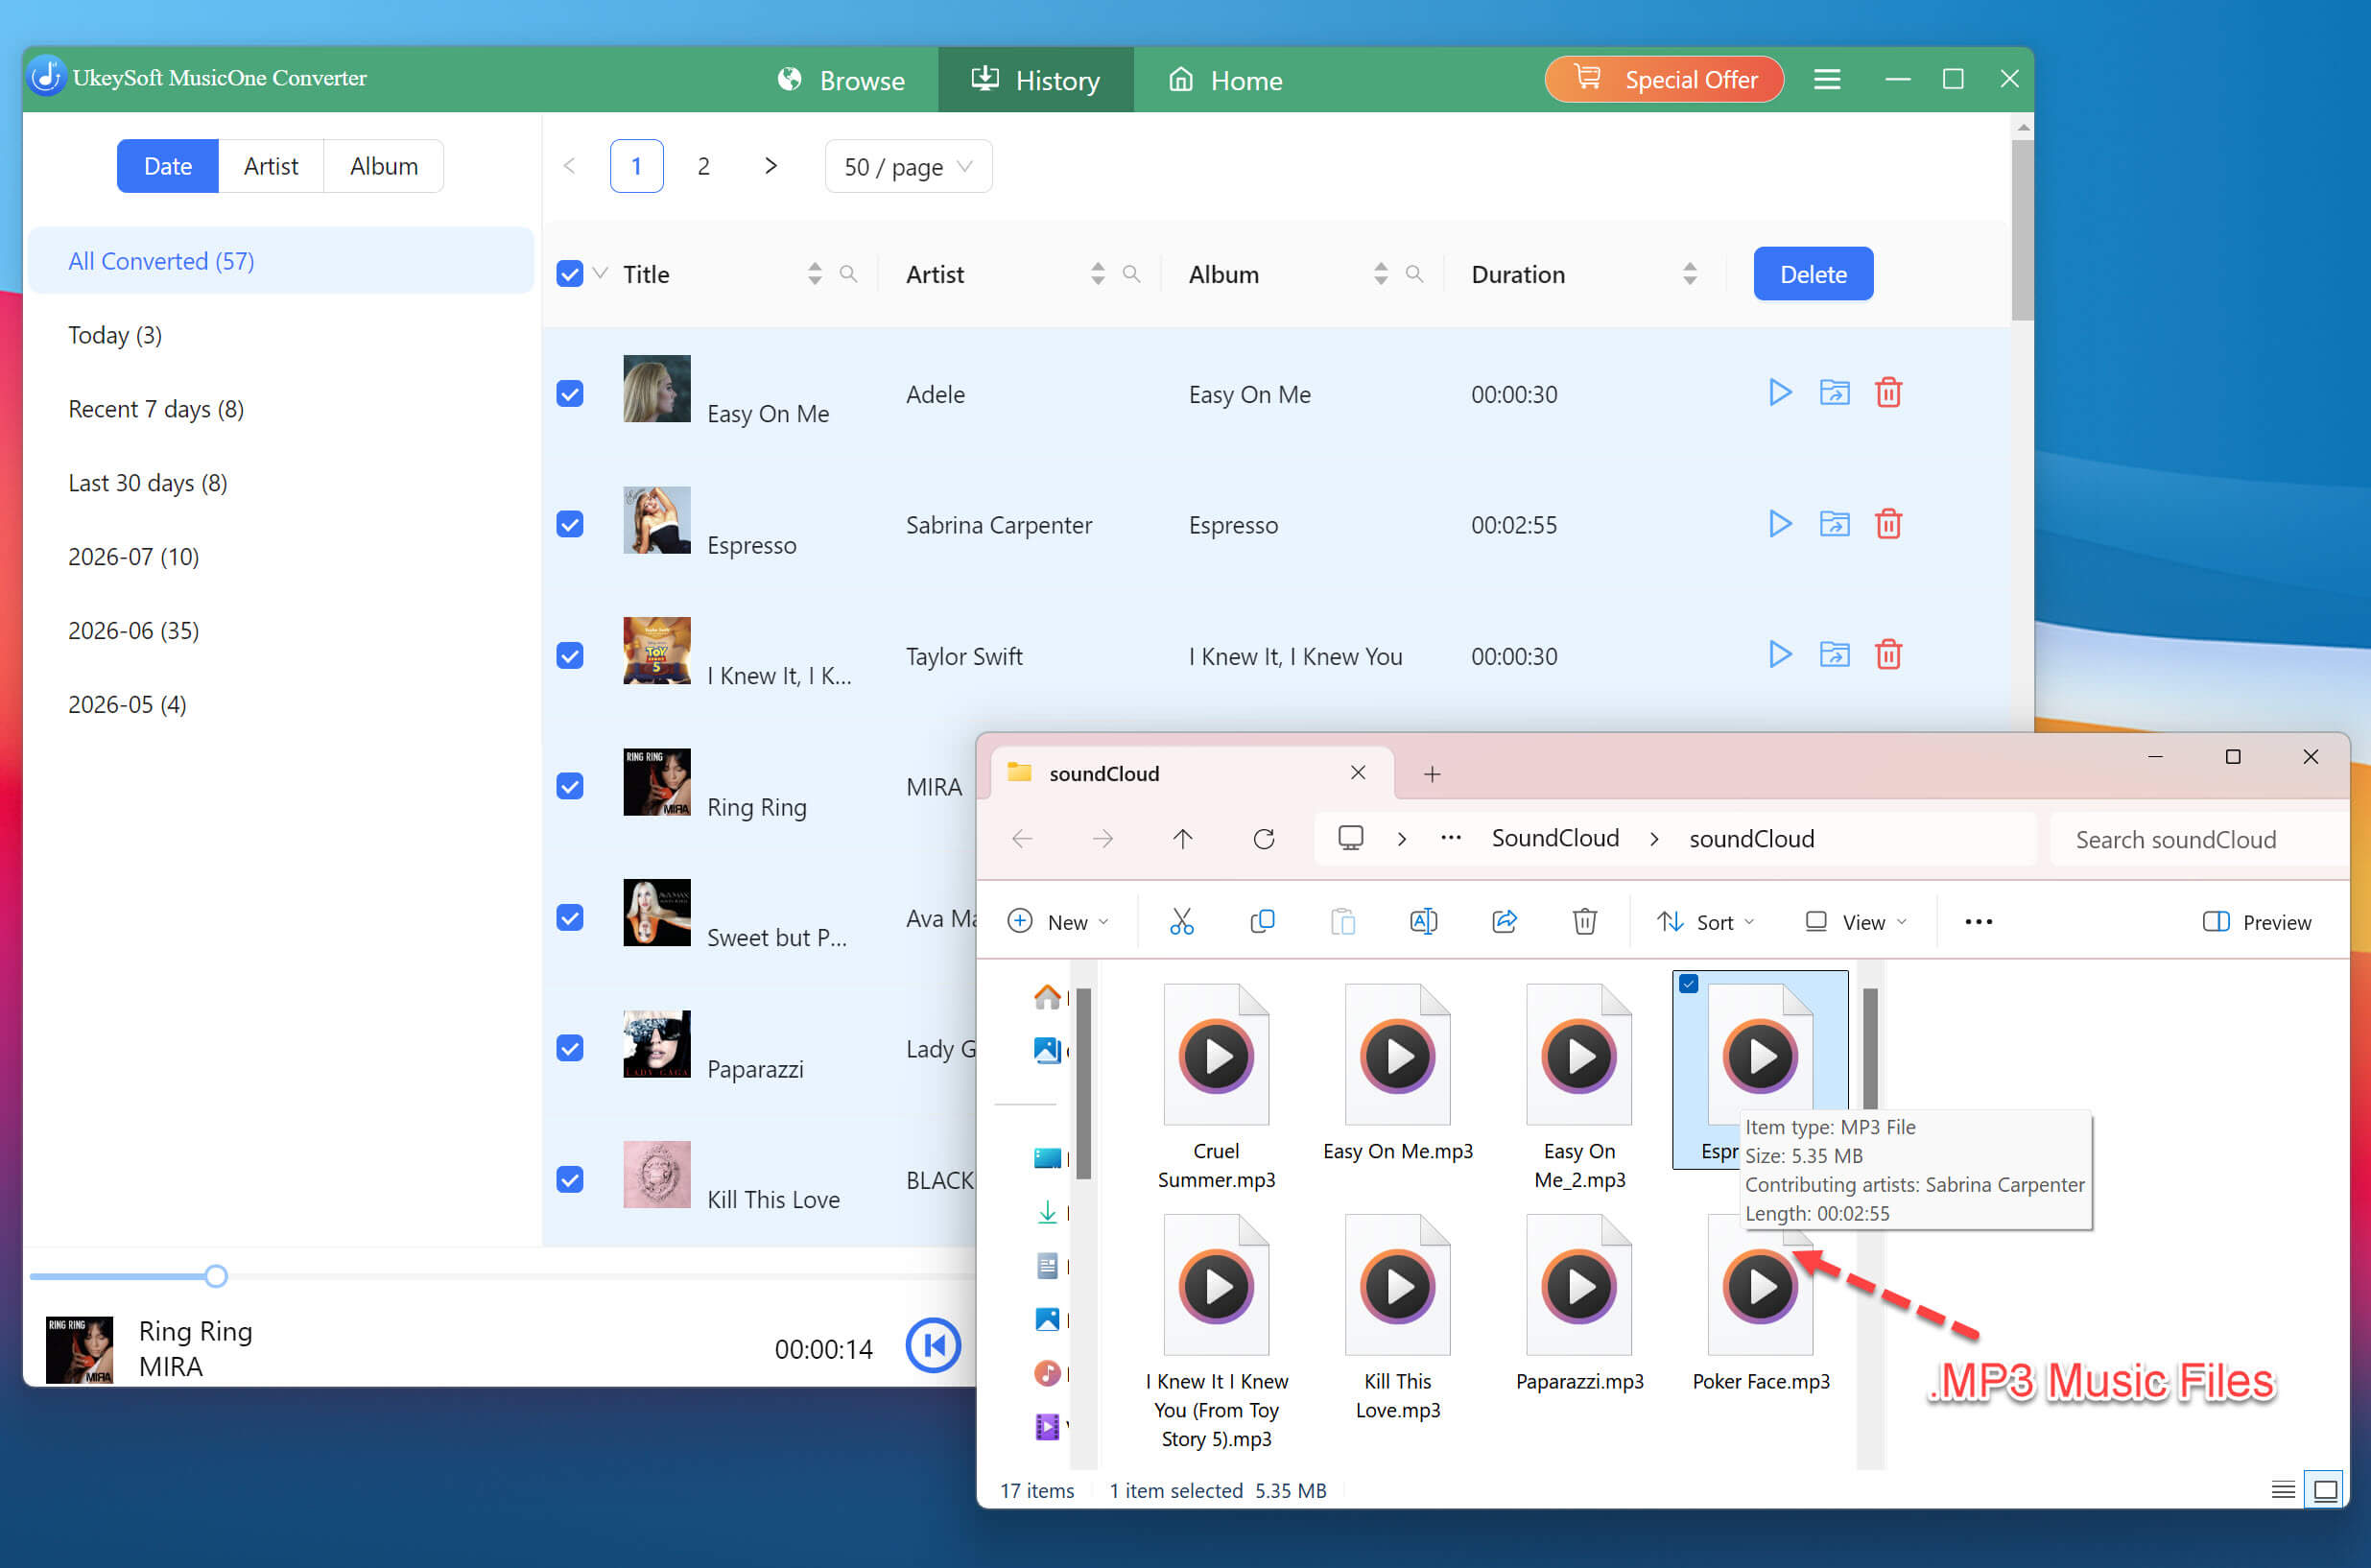Image resolution: width=2371 pixels, height=1568 pixels.
Task: Go to page 2 of history
Action: 704,166
